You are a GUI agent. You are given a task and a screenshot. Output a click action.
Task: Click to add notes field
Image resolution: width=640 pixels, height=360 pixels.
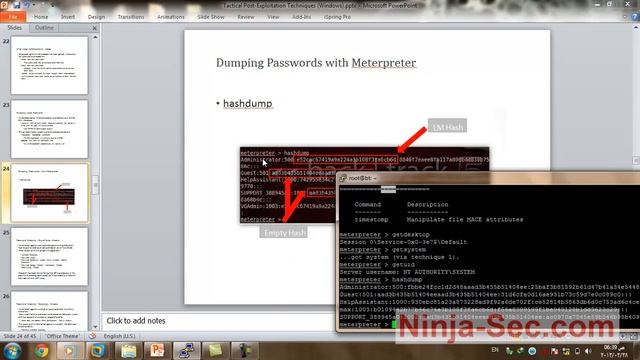coord(218,321)
